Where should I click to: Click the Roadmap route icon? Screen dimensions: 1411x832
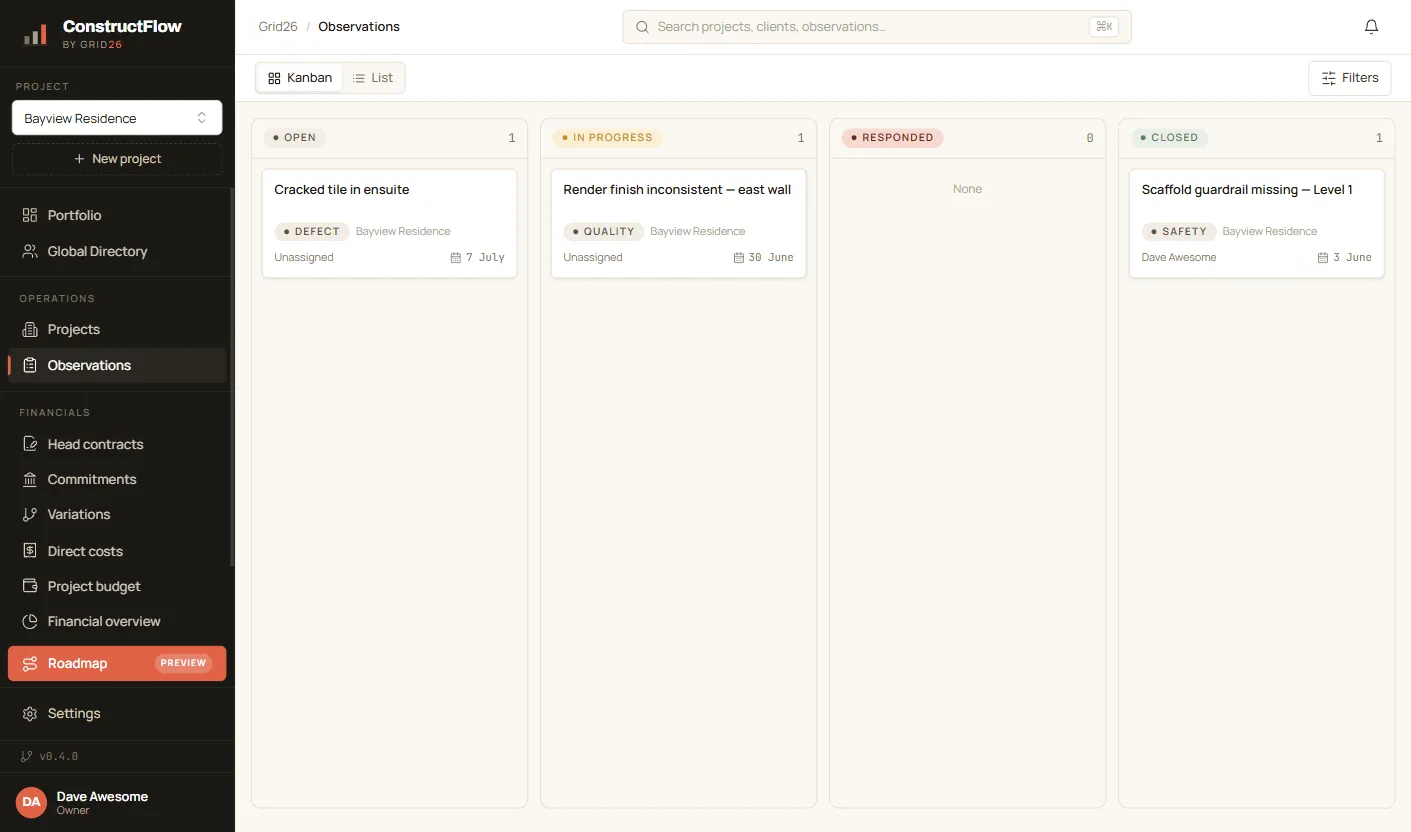[30, 663]
